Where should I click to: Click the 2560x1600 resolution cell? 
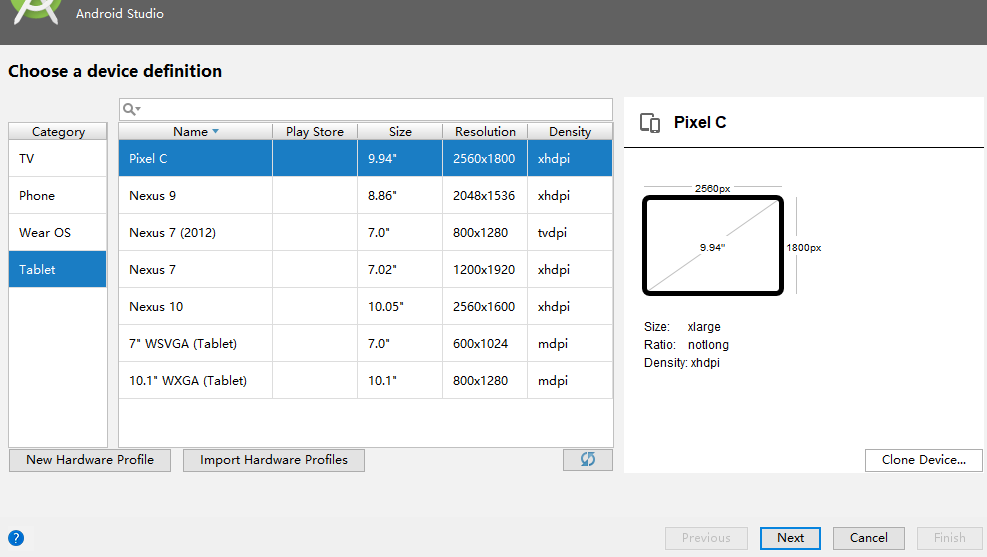(x=485, y=307)
